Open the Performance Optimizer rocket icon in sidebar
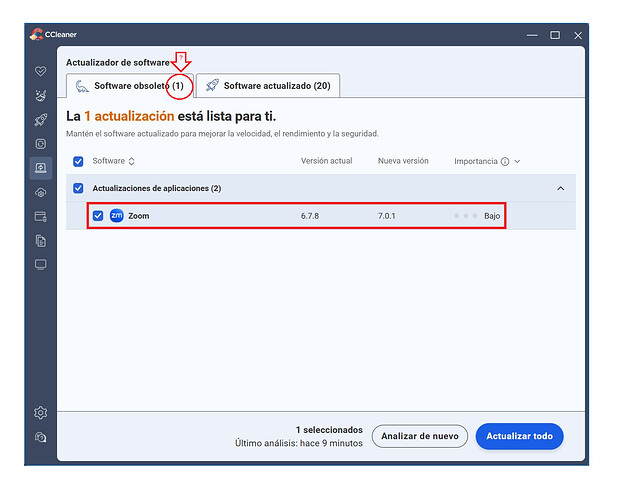This screenshot has width=622, height=500. click(x=40, y=120)
